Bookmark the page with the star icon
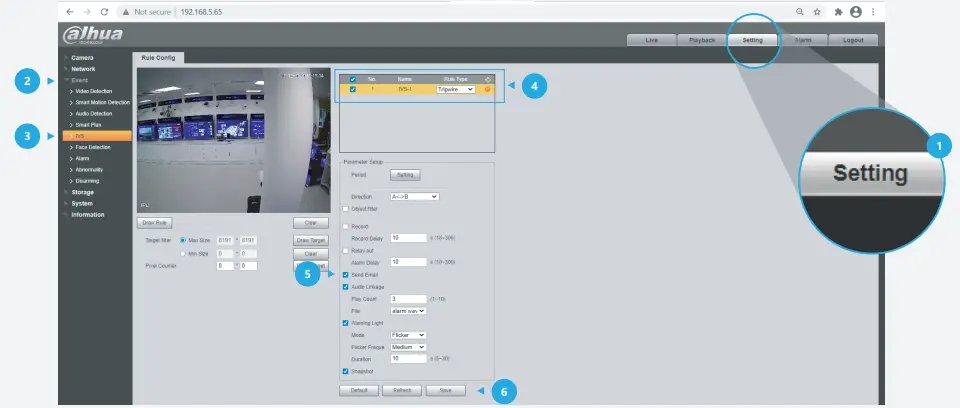Viewport: 960px width, 408px height. 817,12
